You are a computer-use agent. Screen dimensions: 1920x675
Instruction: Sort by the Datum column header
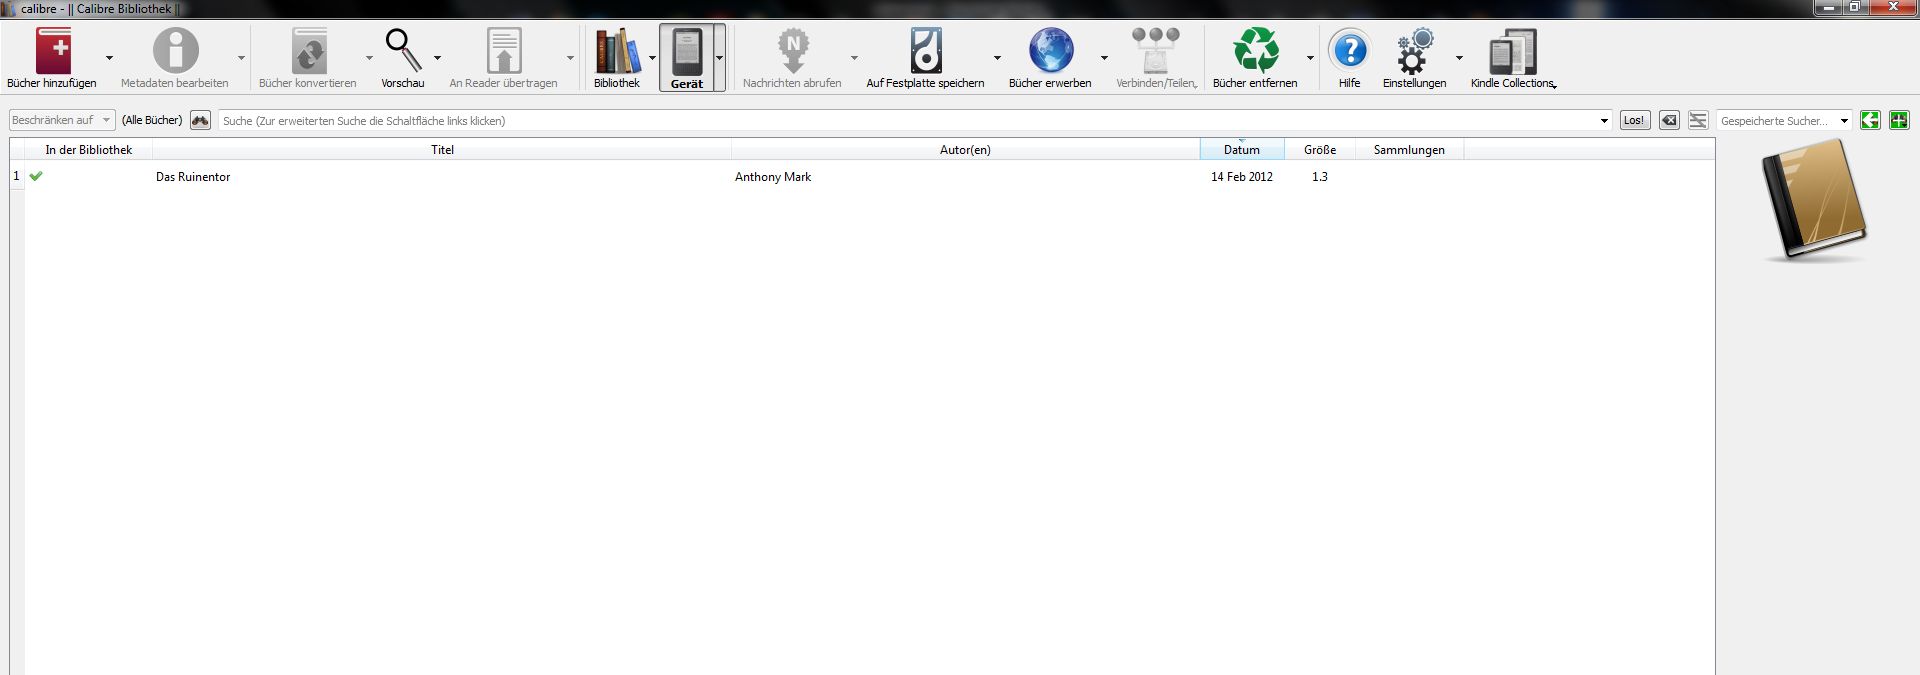coord(1242,150)
